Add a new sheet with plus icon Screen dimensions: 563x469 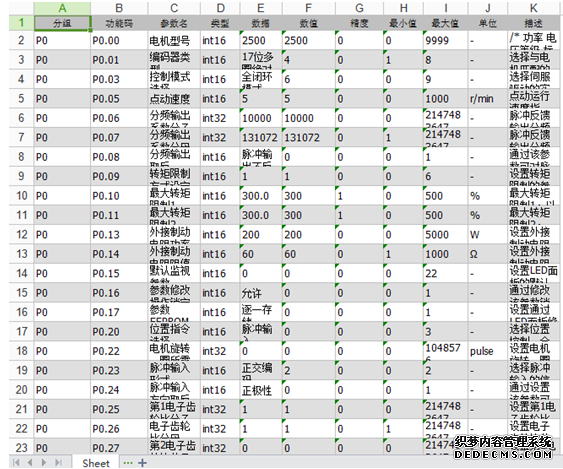142,463
